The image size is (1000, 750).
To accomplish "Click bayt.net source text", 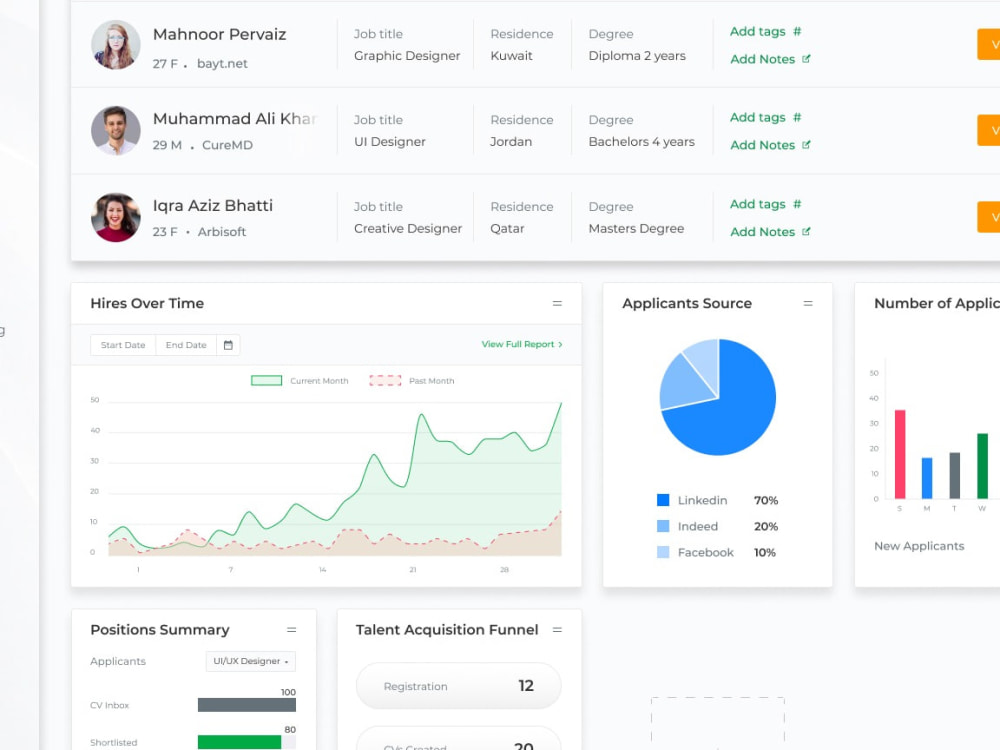I will [222, 64].
